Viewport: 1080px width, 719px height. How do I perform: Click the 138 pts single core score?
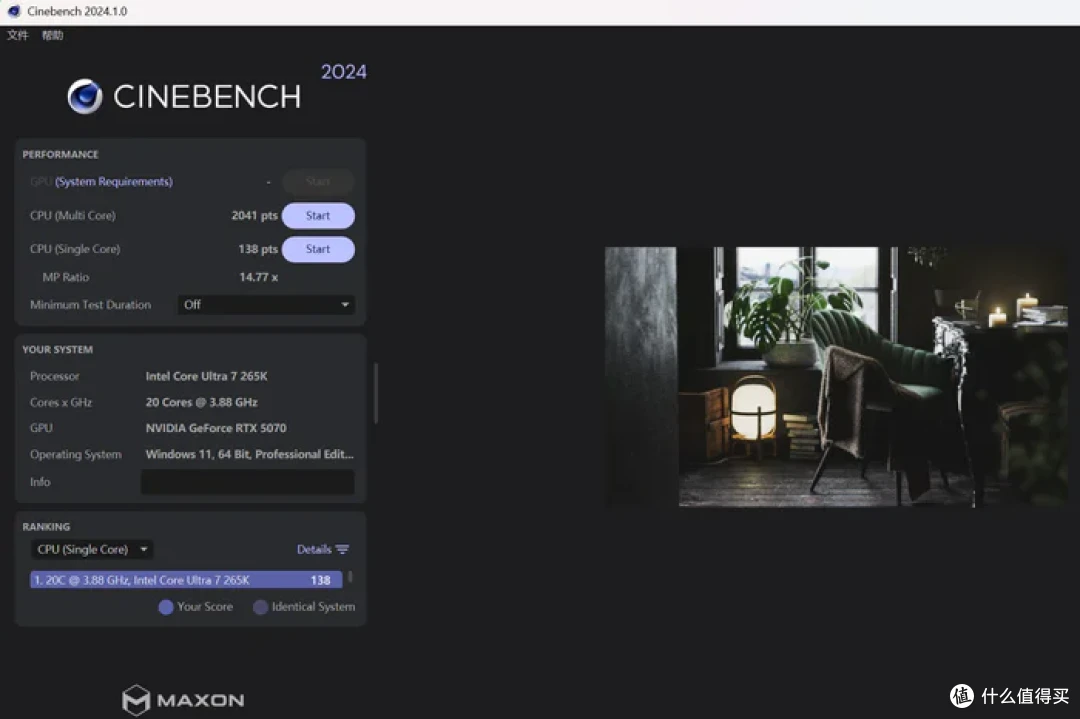point(258,249)
